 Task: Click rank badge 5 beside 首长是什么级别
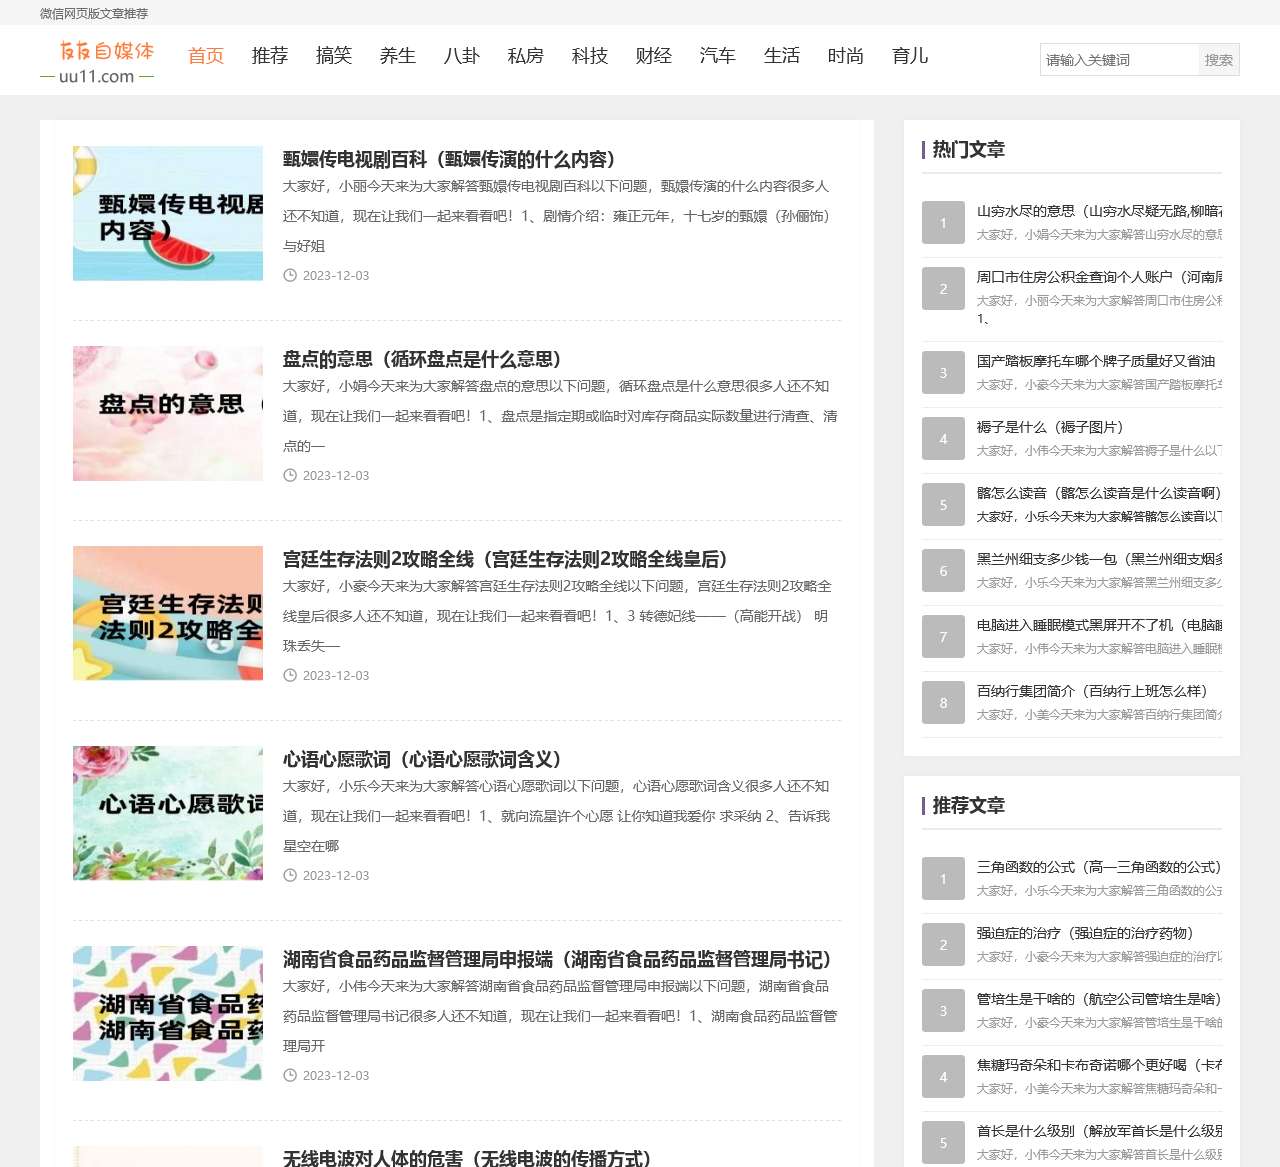(x=943, y=1143)
